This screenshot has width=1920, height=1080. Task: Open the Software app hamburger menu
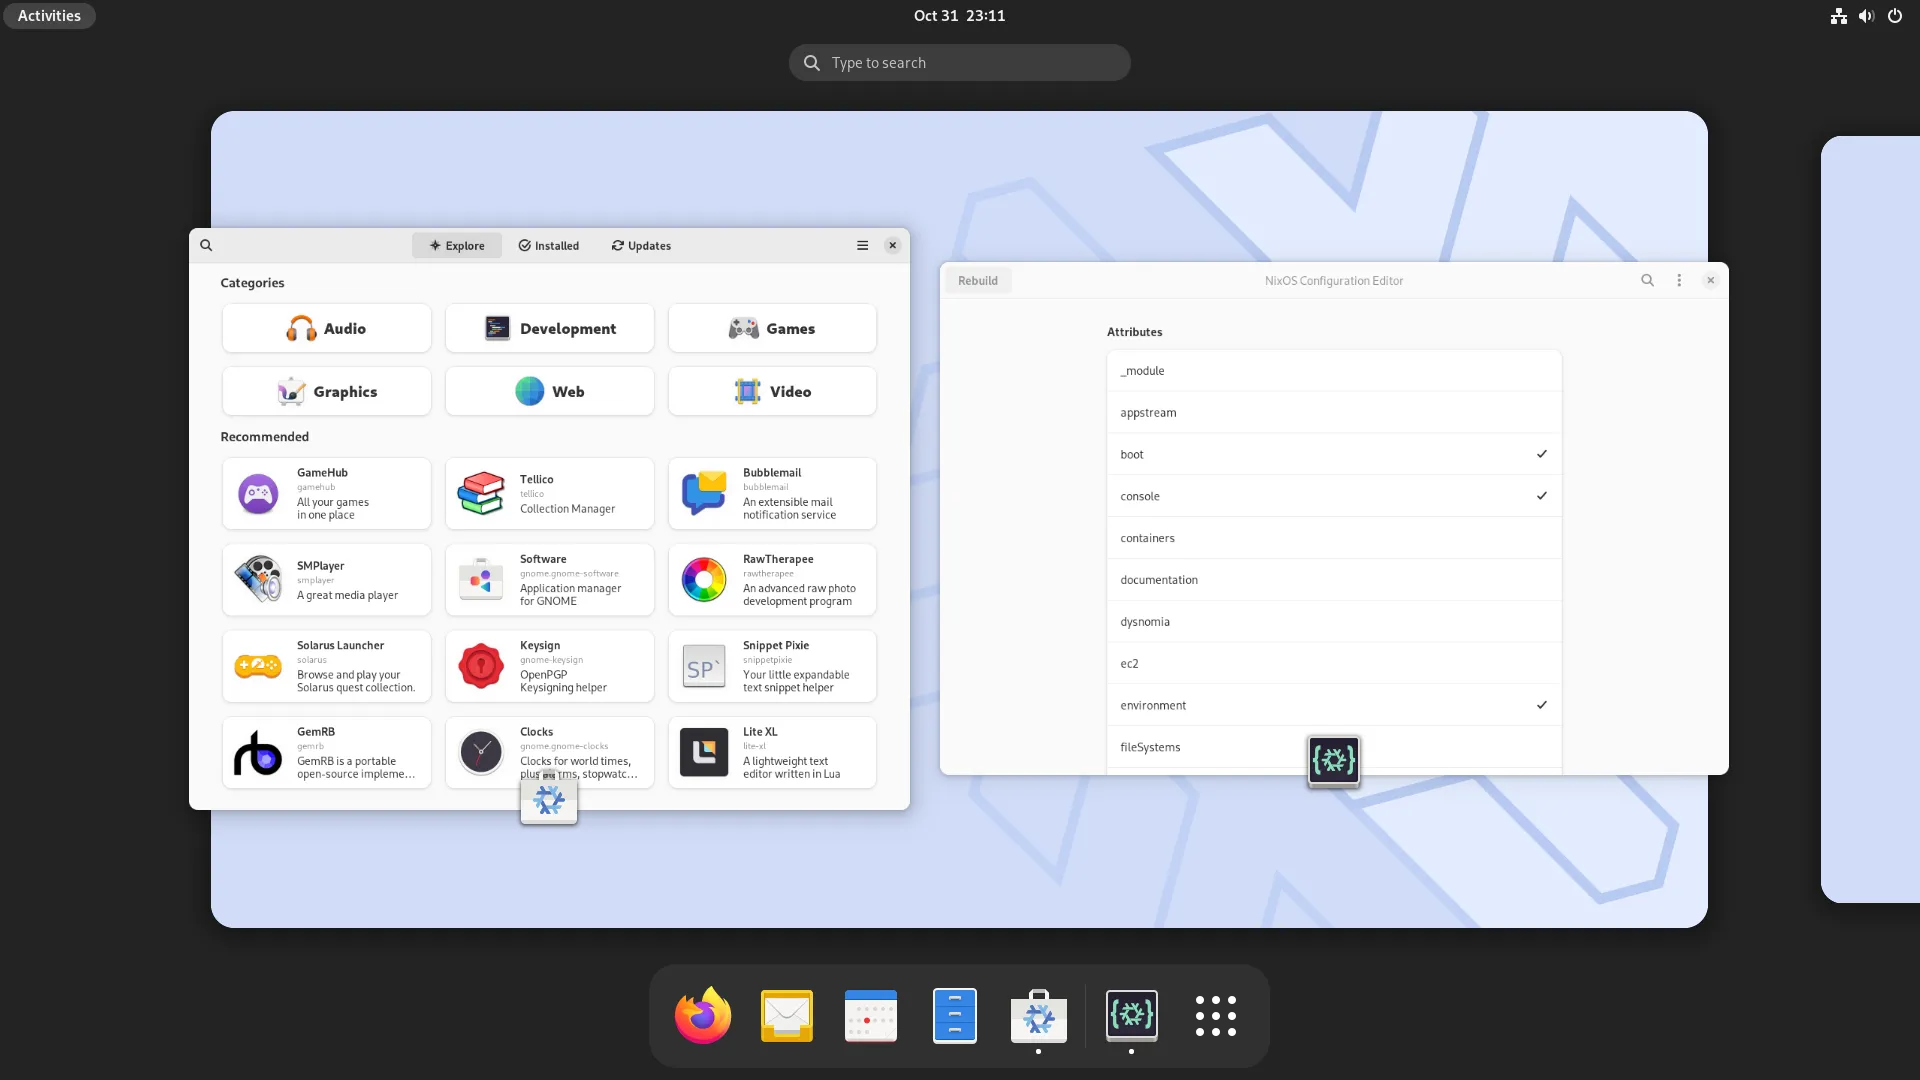click(x=862, y=245)
